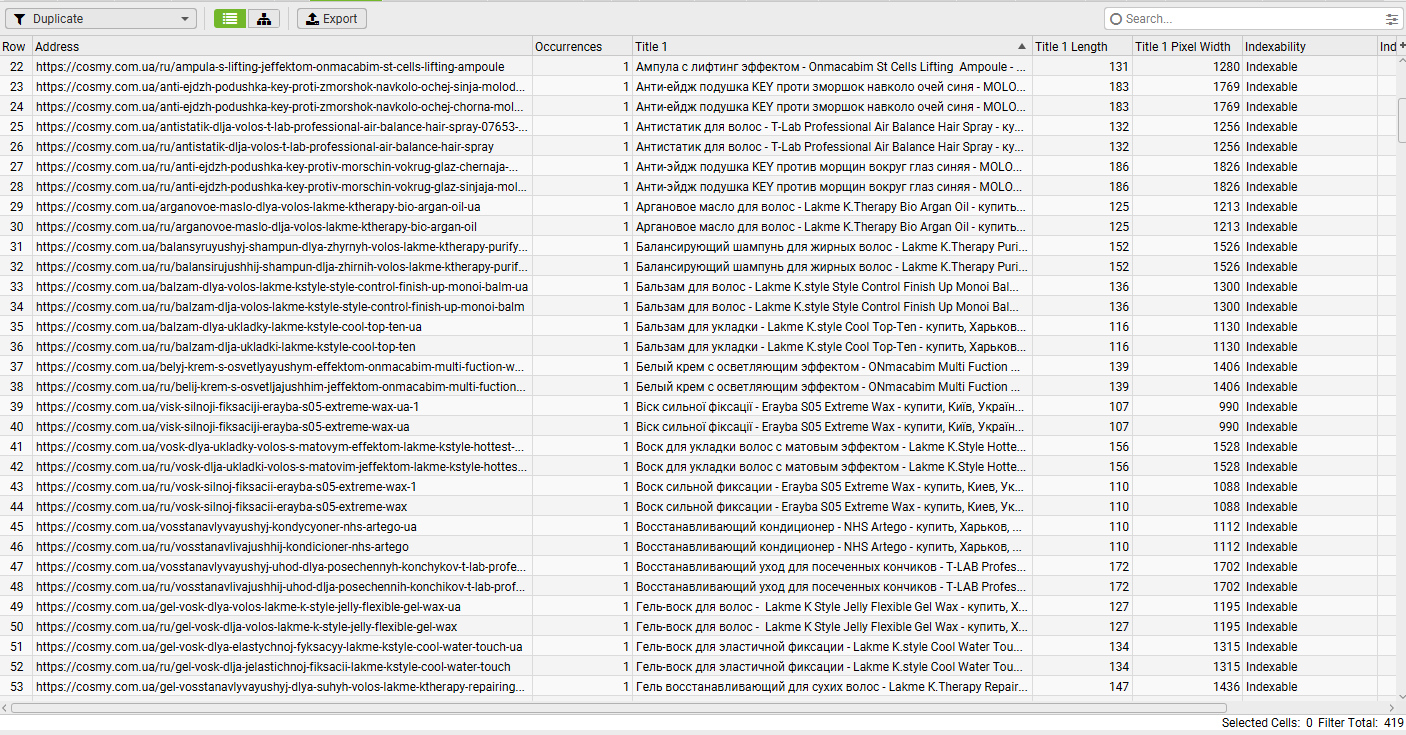
Task: Focus the Search input field
Action: (x=1252, y=19)
